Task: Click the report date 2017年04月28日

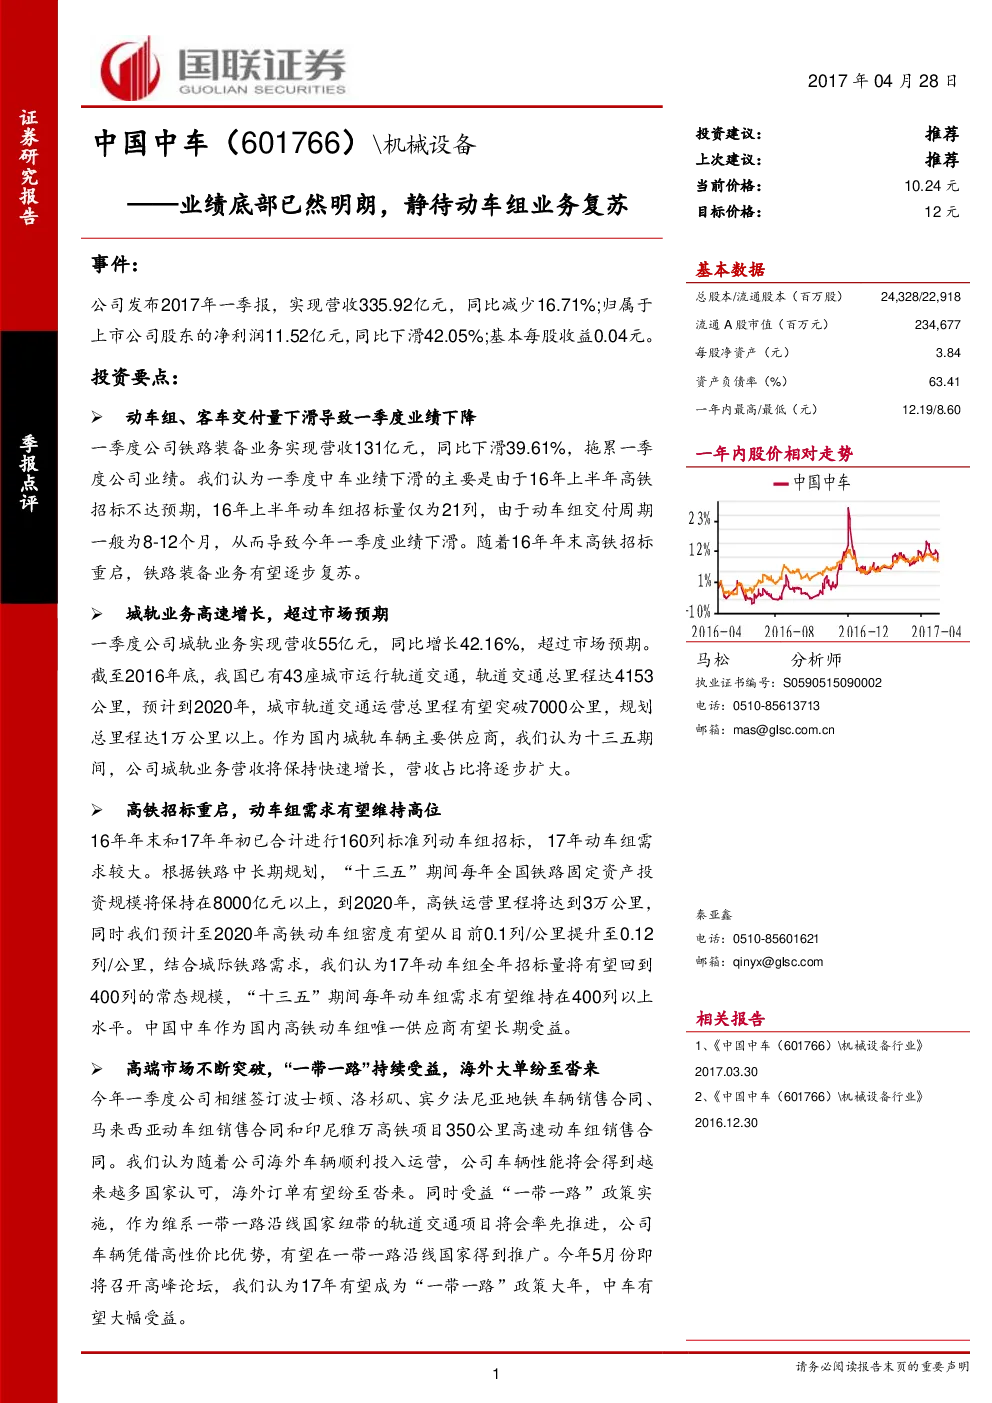Action: (882, 81)
